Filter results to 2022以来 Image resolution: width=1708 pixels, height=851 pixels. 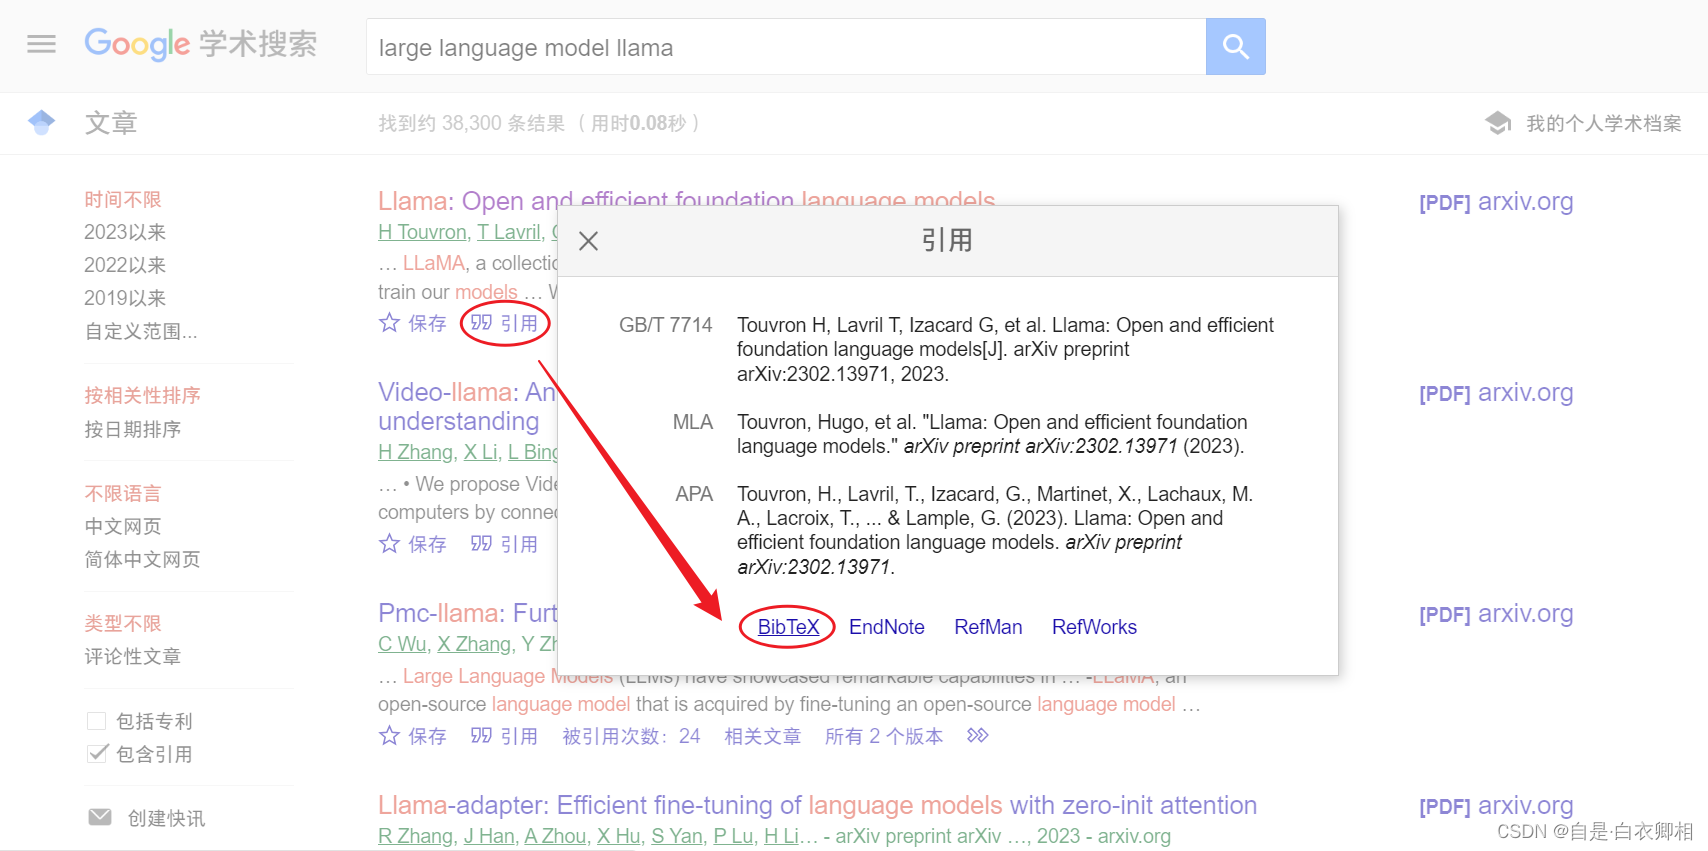click(x=125, y=265)
